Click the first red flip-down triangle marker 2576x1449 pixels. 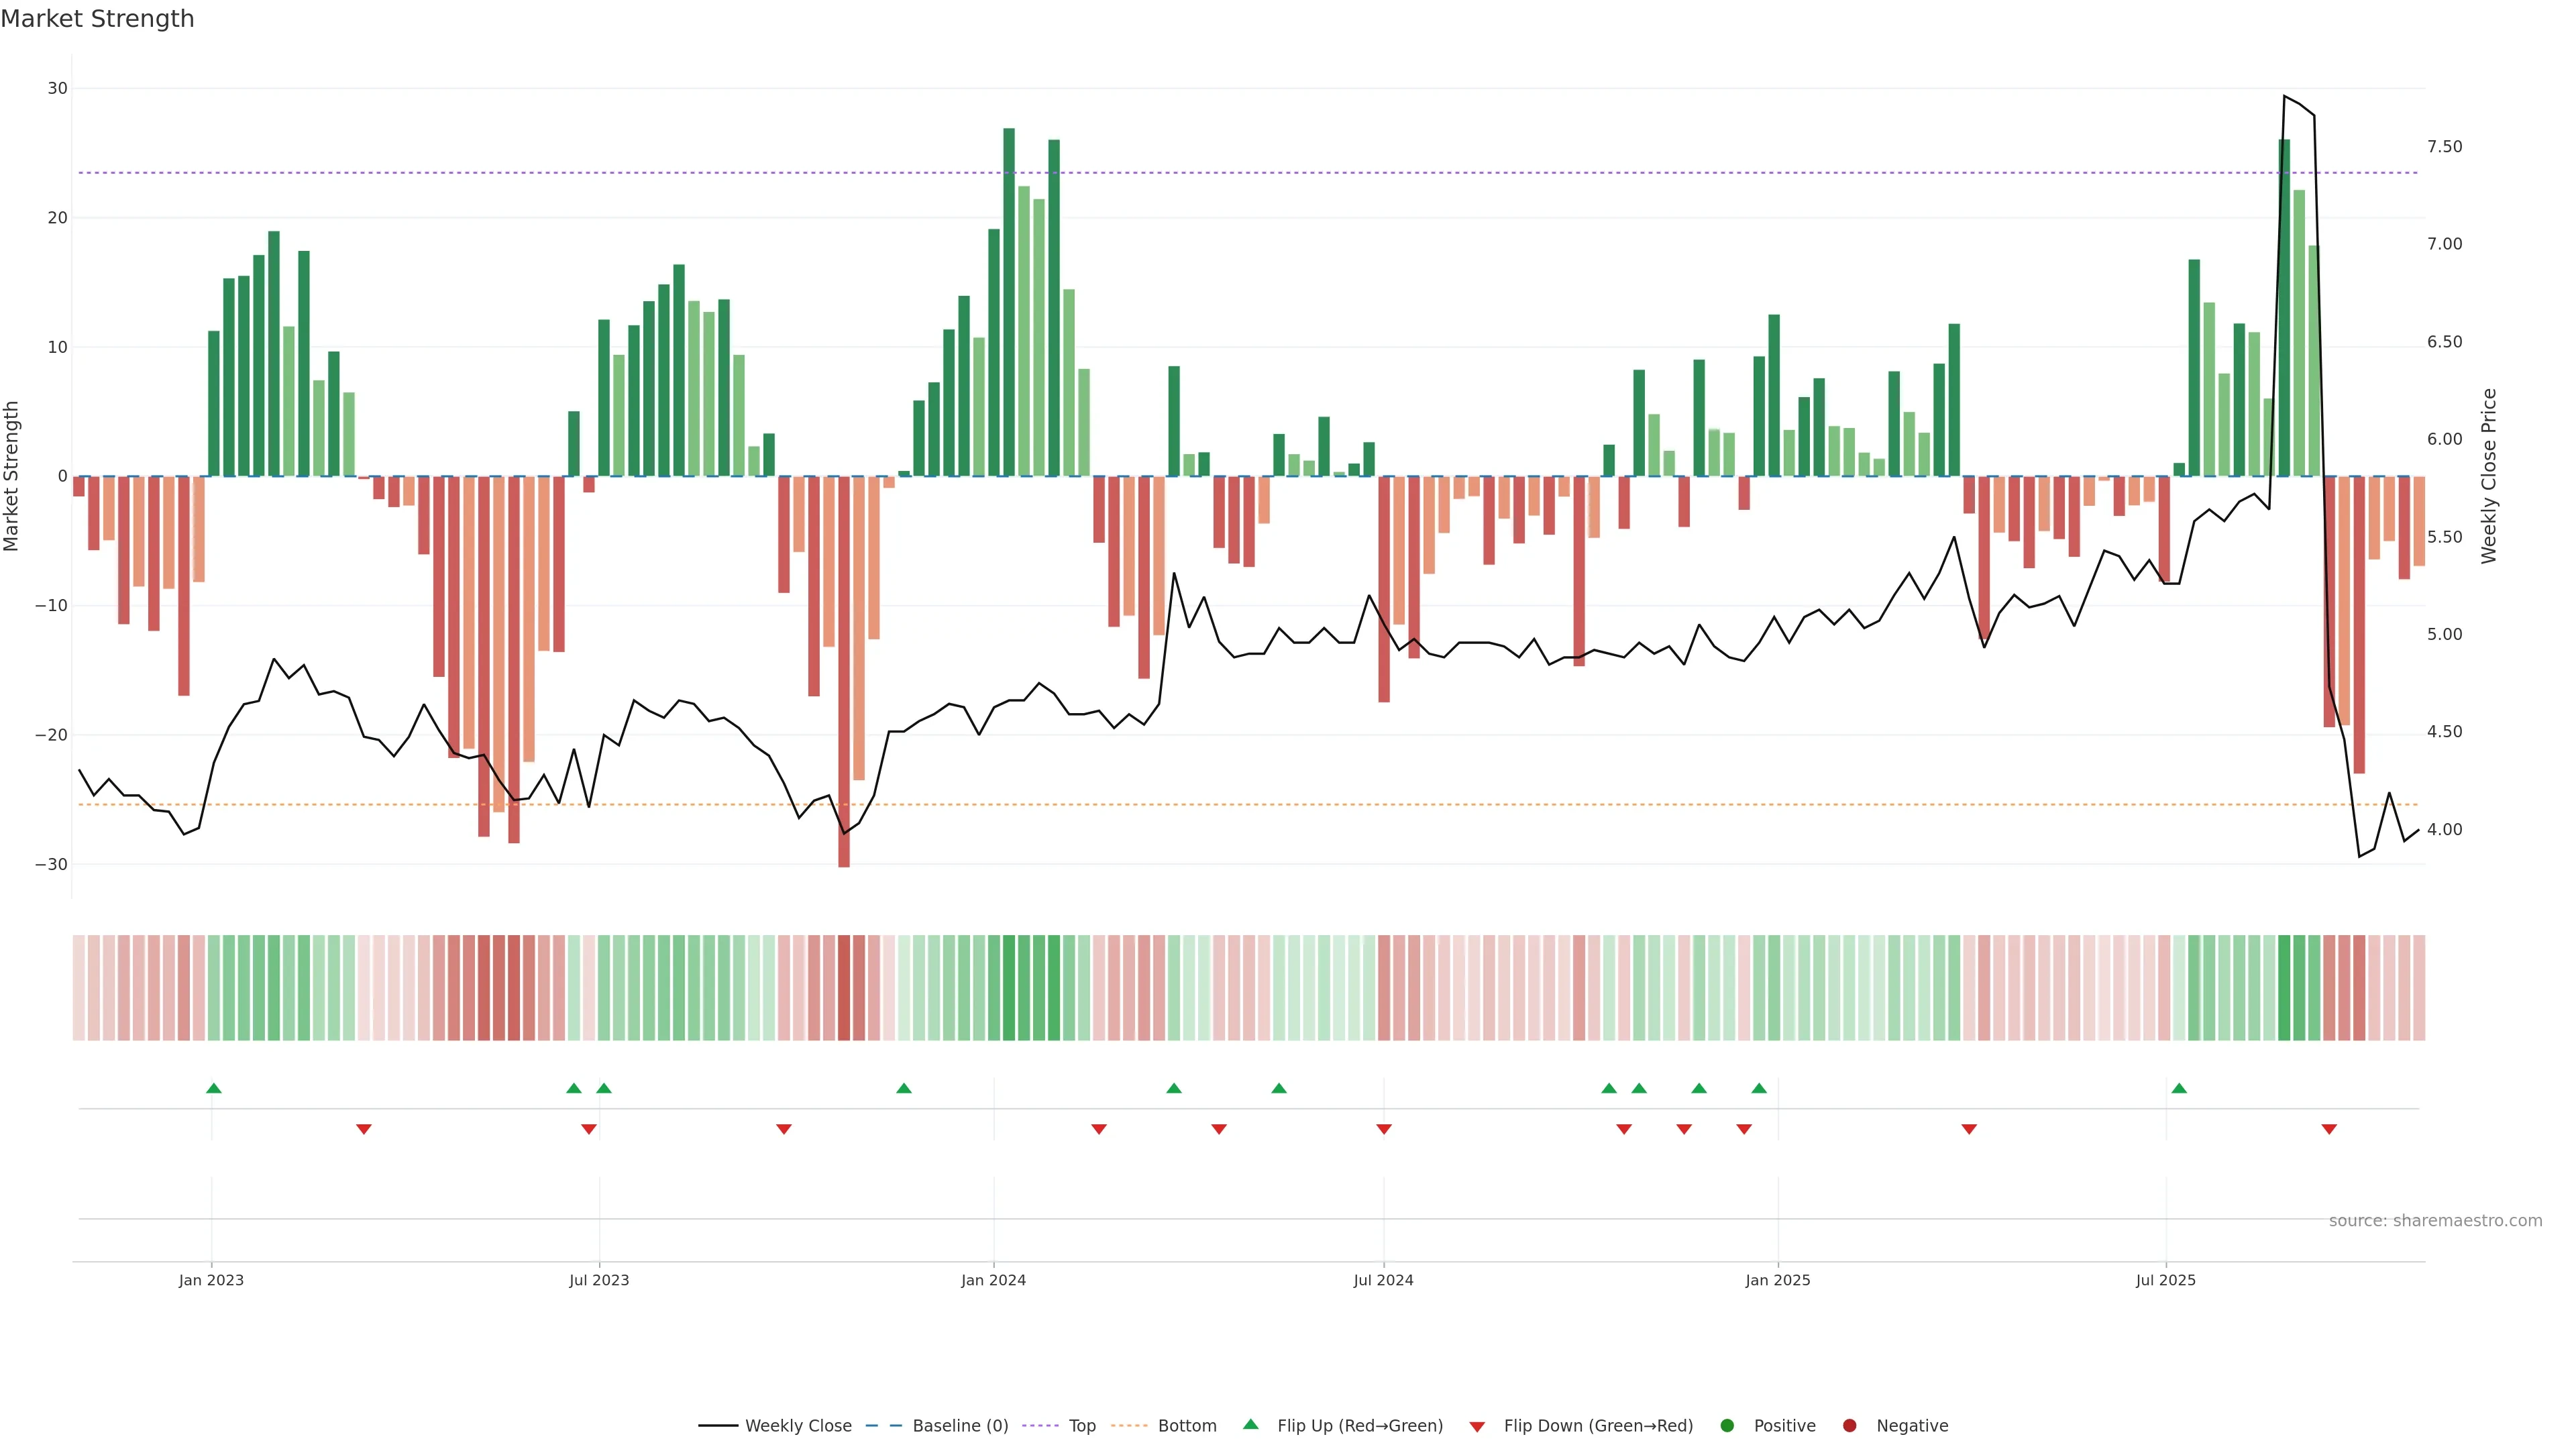pos(364,1129)
